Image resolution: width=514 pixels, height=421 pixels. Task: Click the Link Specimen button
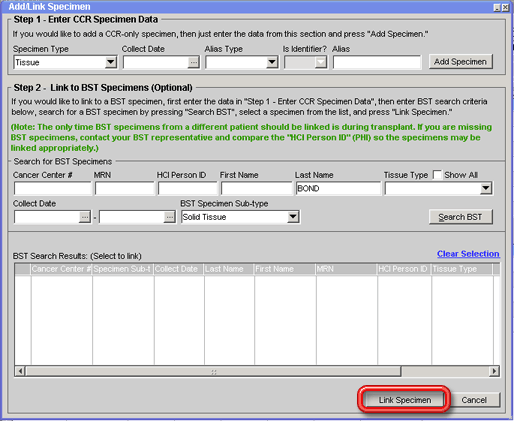point(405,400)
